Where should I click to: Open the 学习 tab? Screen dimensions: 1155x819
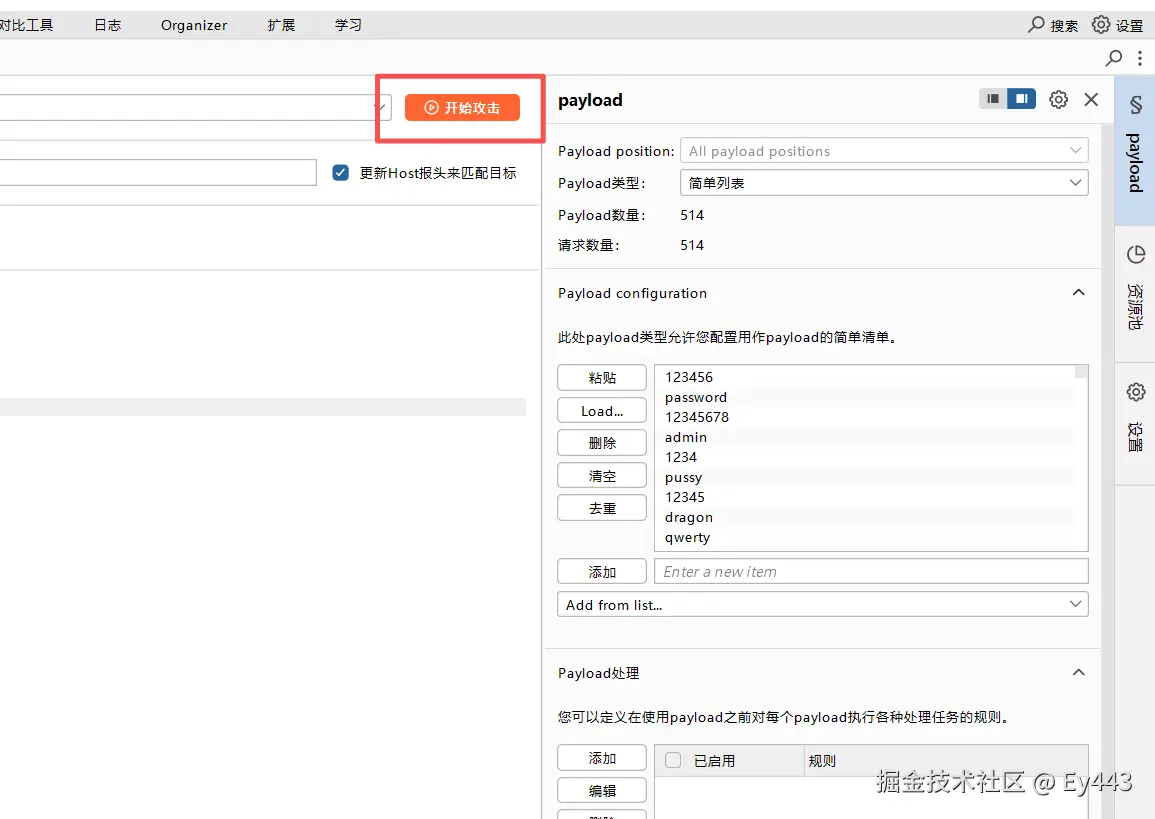point(348,25)
